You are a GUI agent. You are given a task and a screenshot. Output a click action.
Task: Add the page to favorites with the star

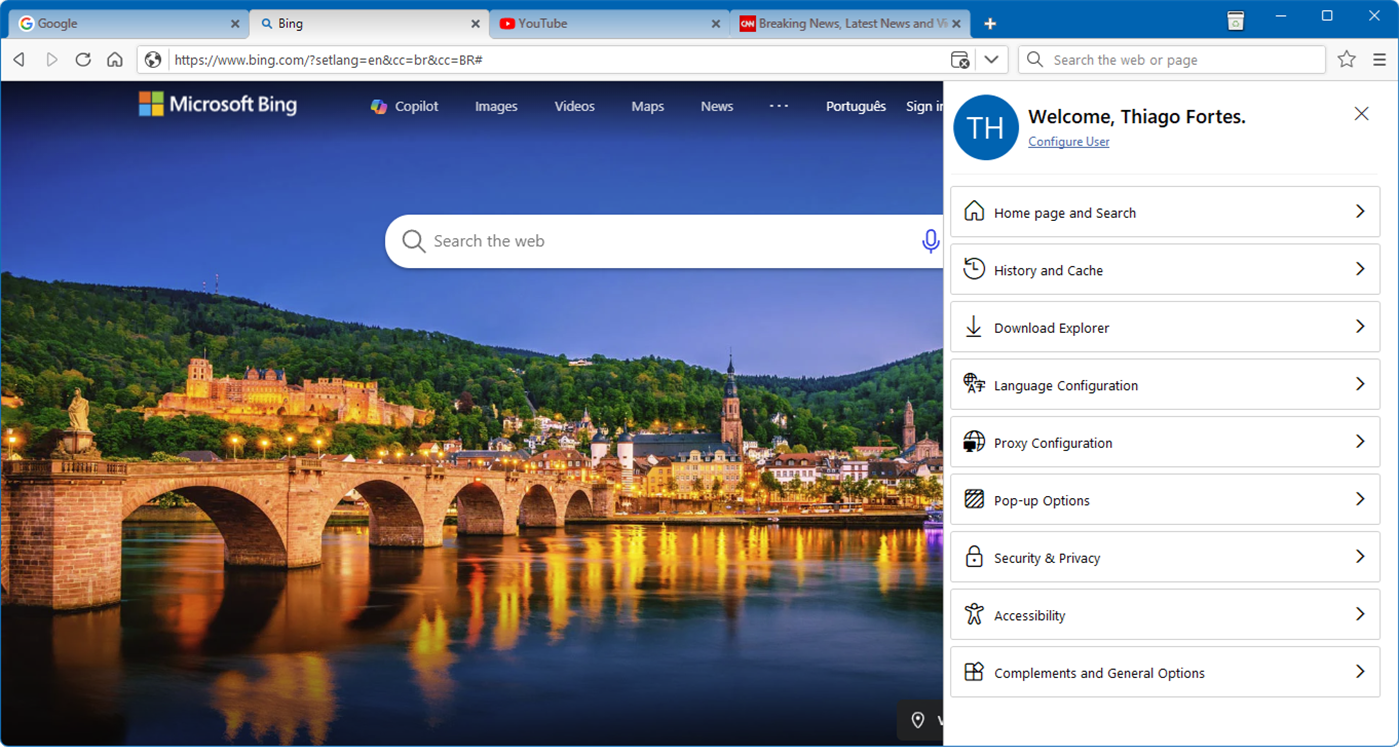pos(1347,59)
